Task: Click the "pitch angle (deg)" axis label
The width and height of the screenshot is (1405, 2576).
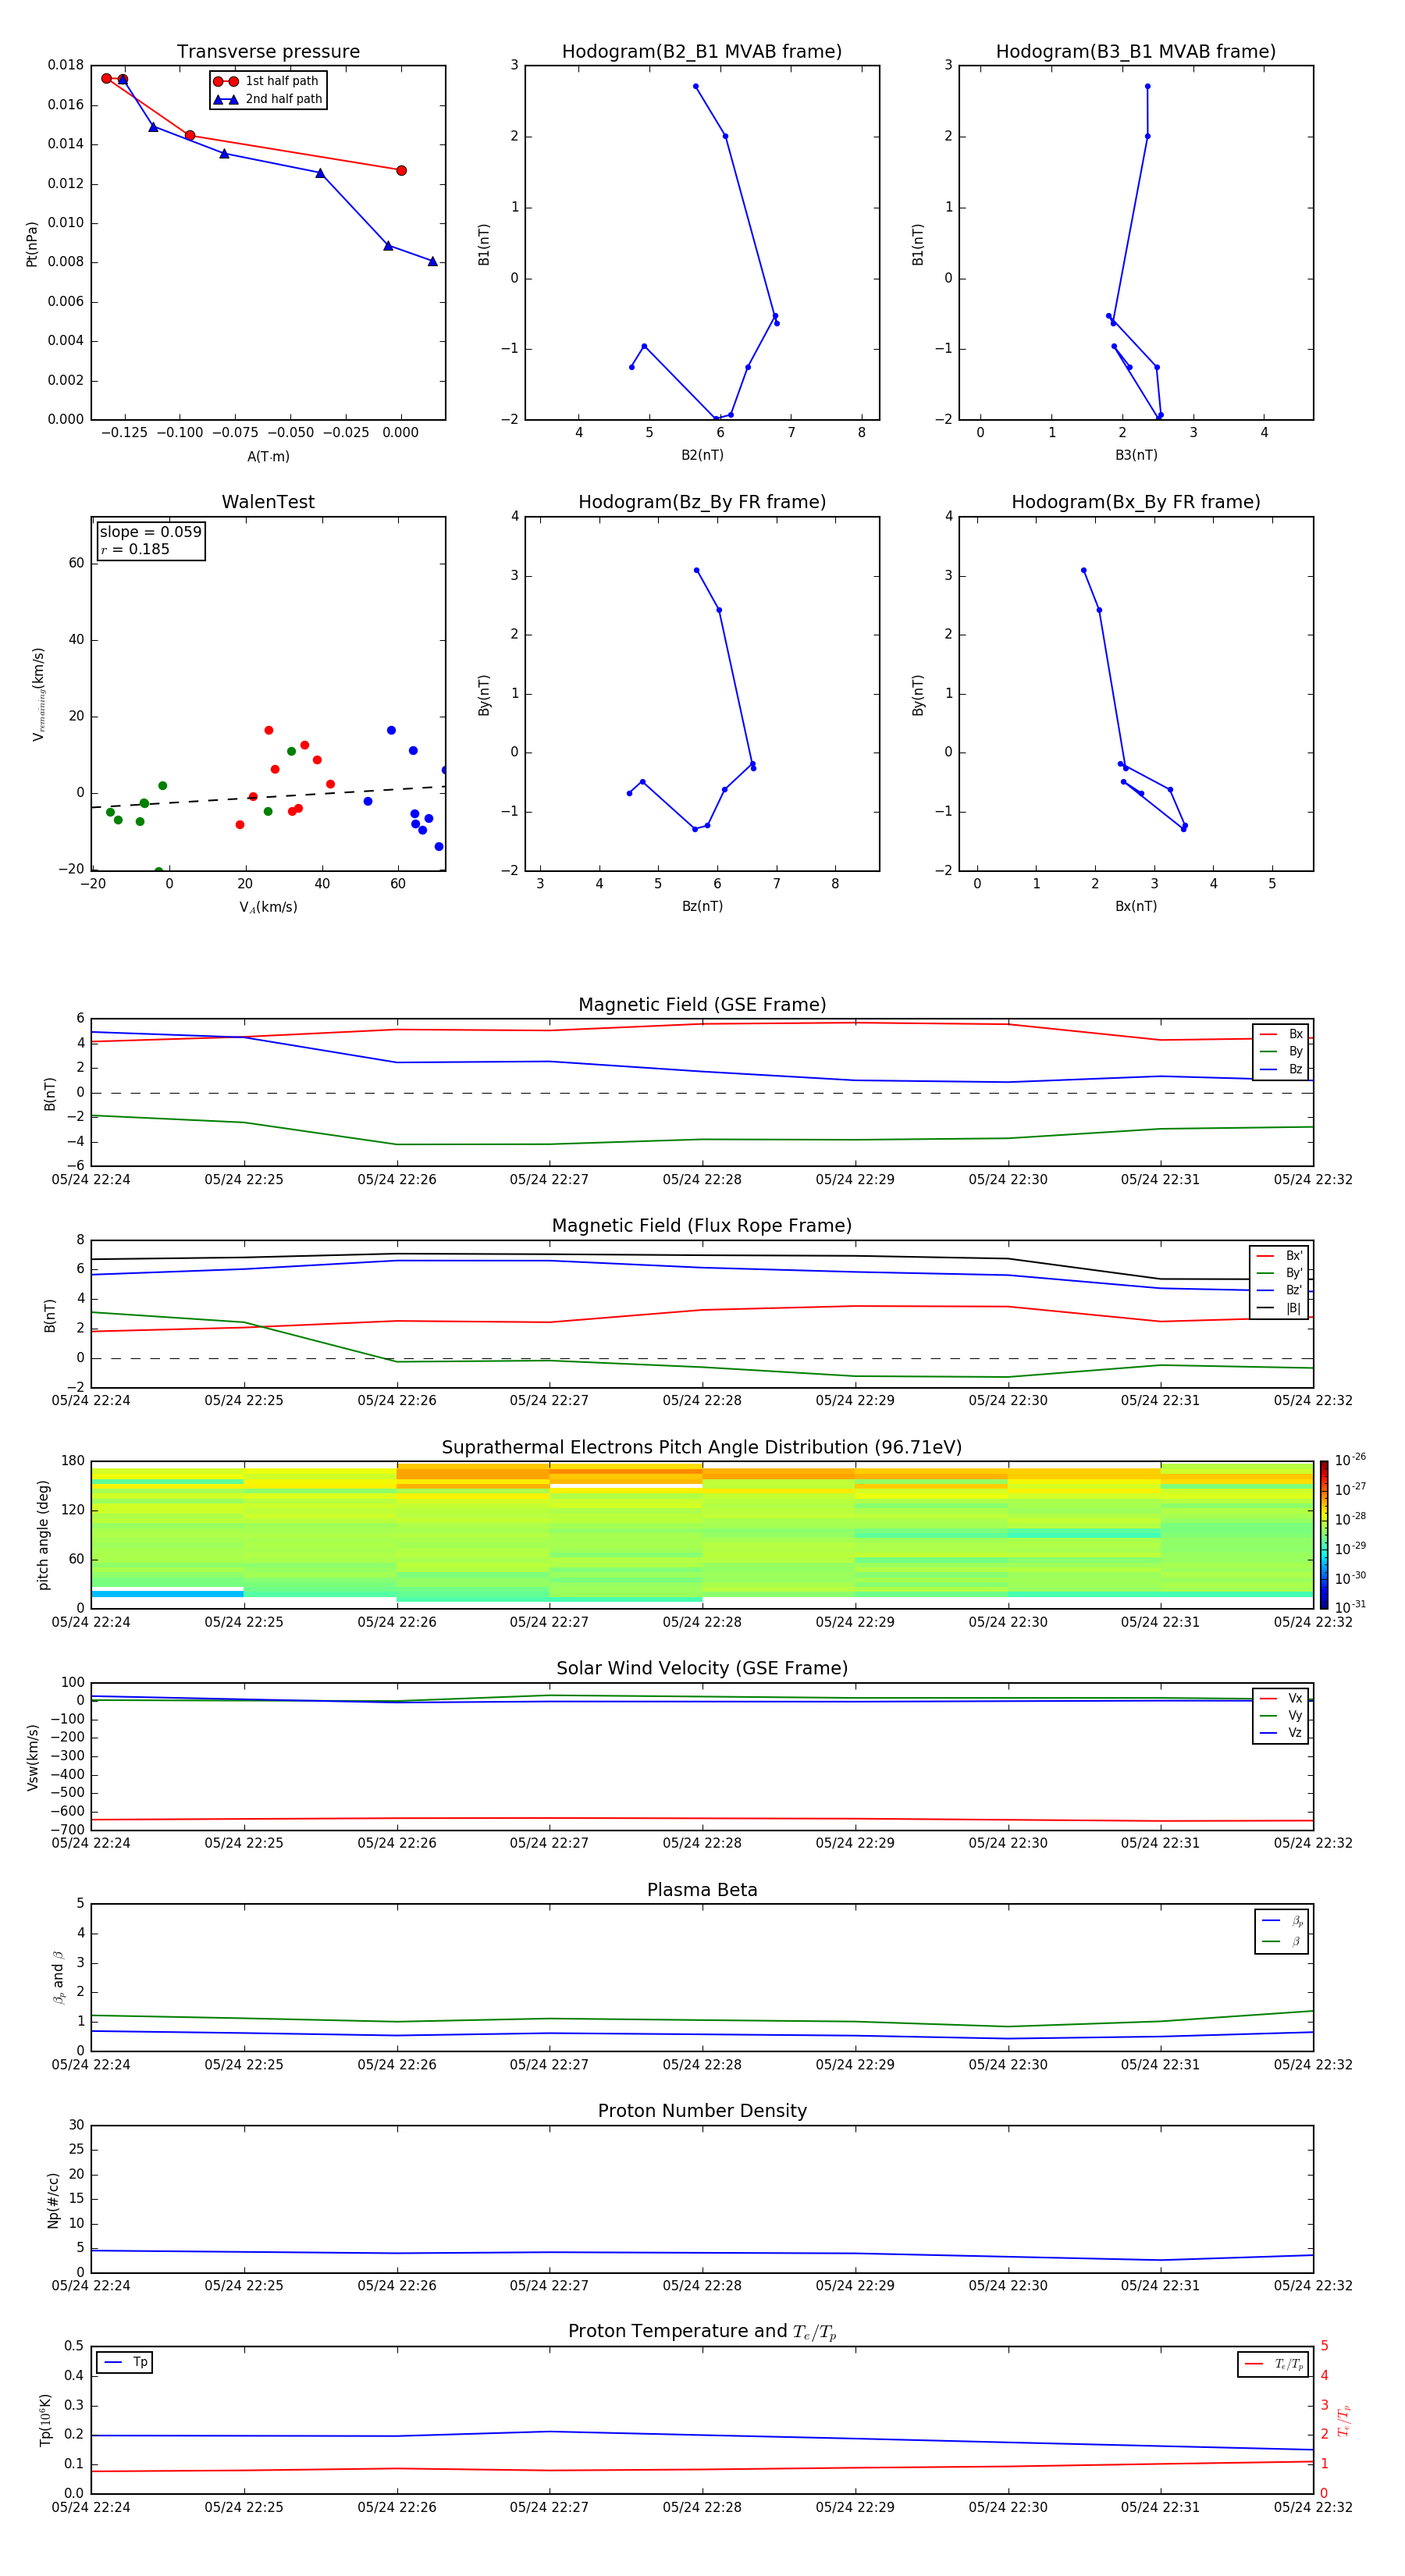Action: click(x=43, y=1535)
